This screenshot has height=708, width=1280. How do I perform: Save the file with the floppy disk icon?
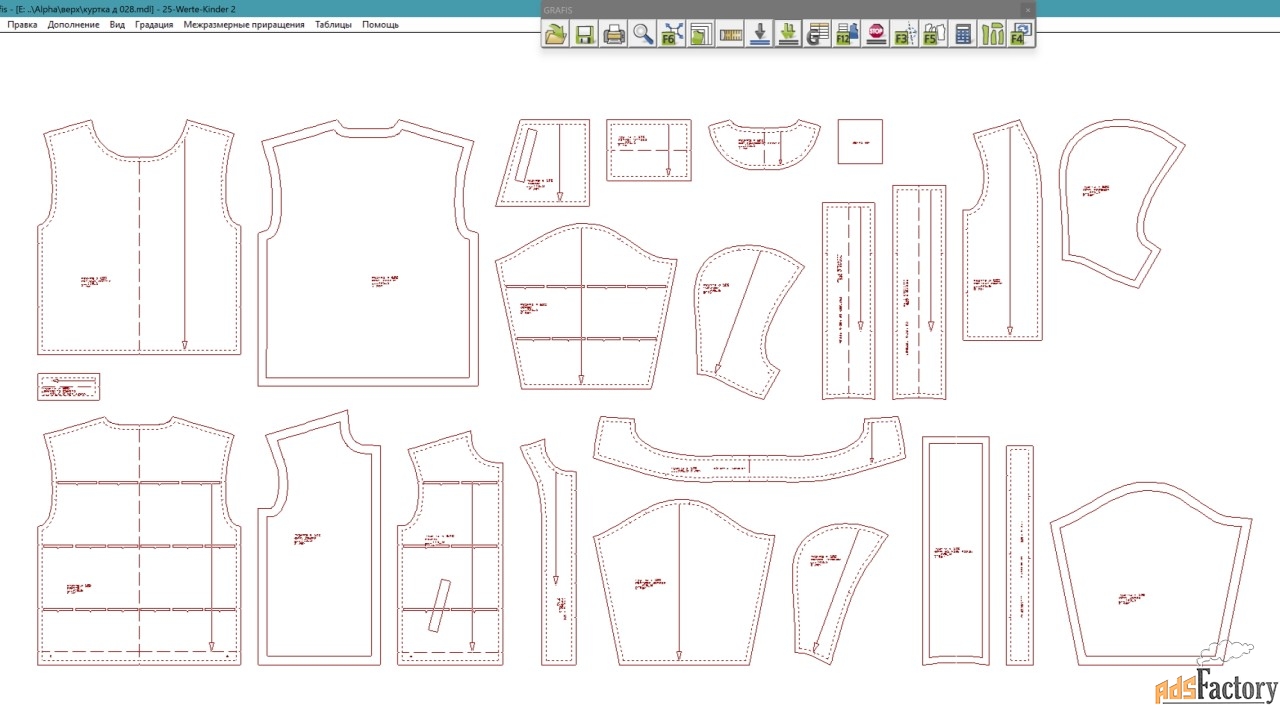coord(585,34)
